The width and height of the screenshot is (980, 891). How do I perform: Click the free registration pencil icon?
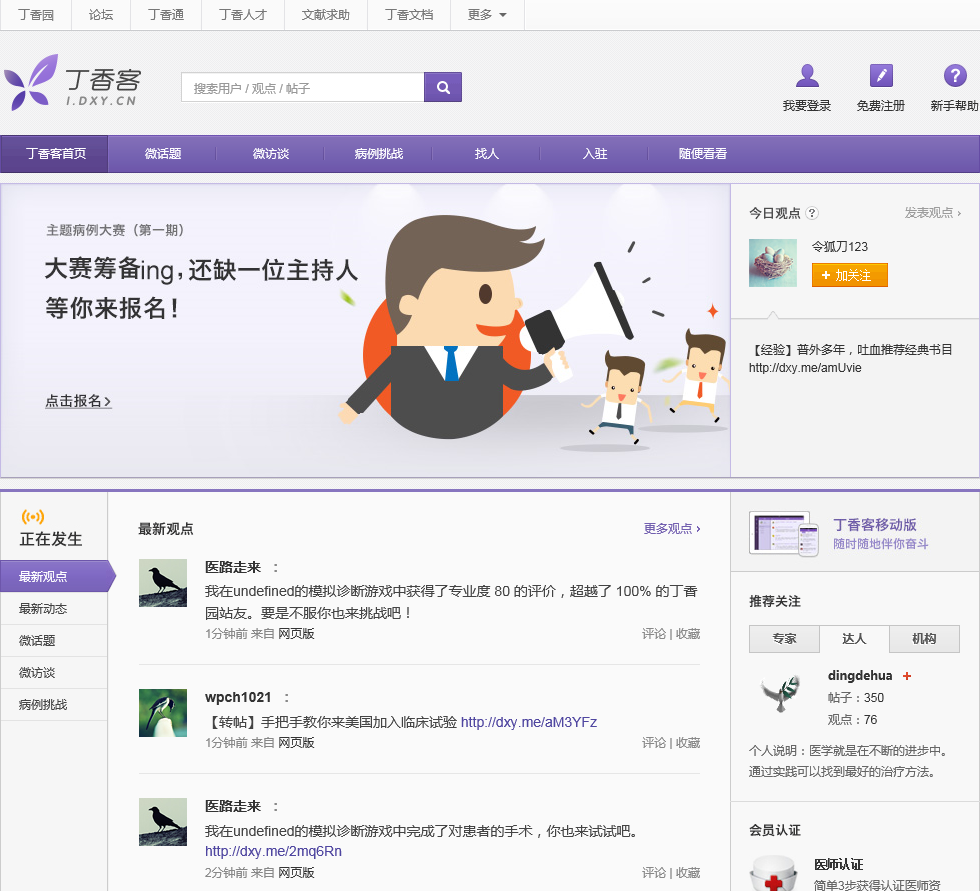pos(881,76)
